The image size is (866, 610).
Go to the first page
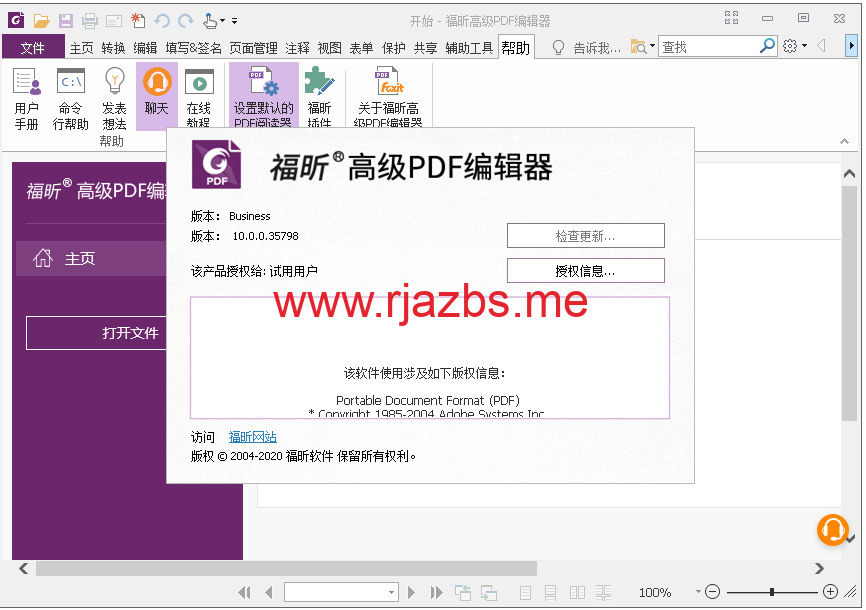[244, 593]
